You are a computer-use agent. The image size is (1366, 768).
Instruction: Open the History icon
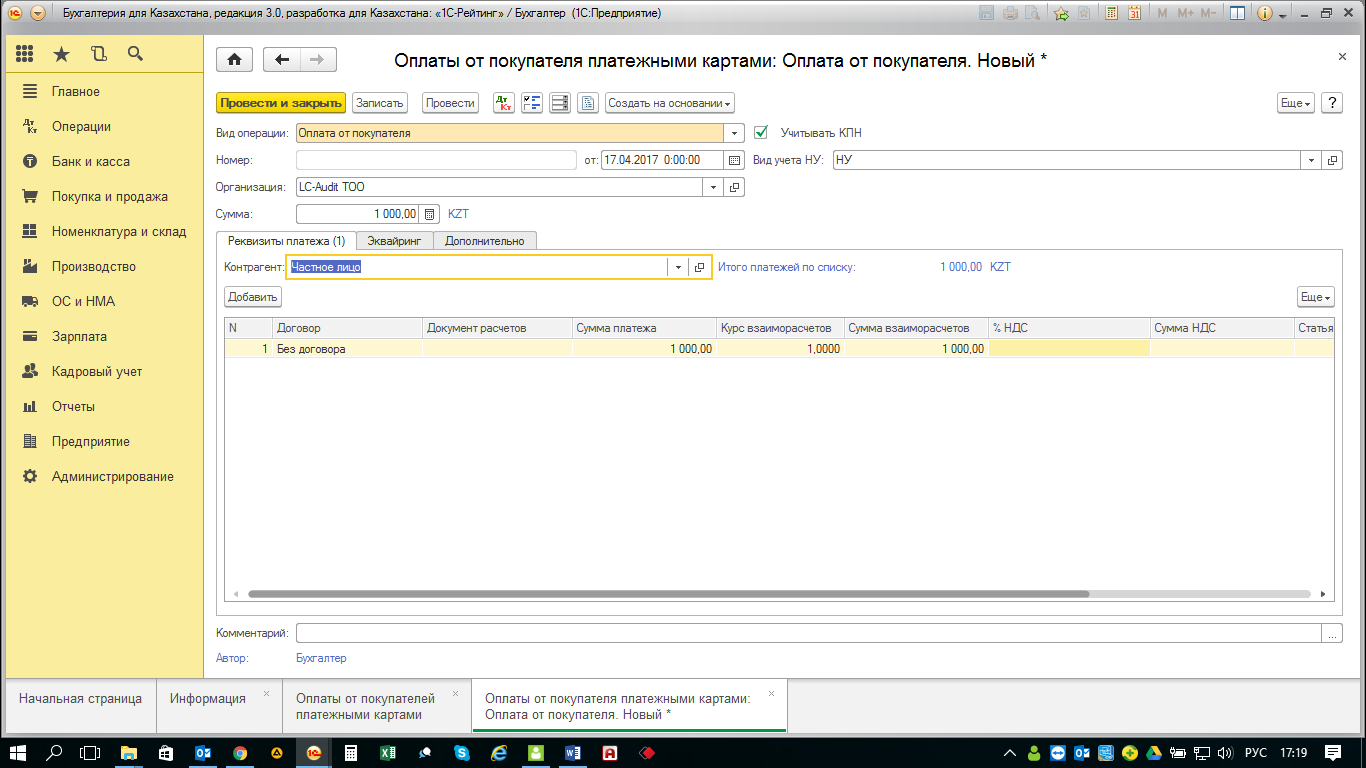point(98,54)
